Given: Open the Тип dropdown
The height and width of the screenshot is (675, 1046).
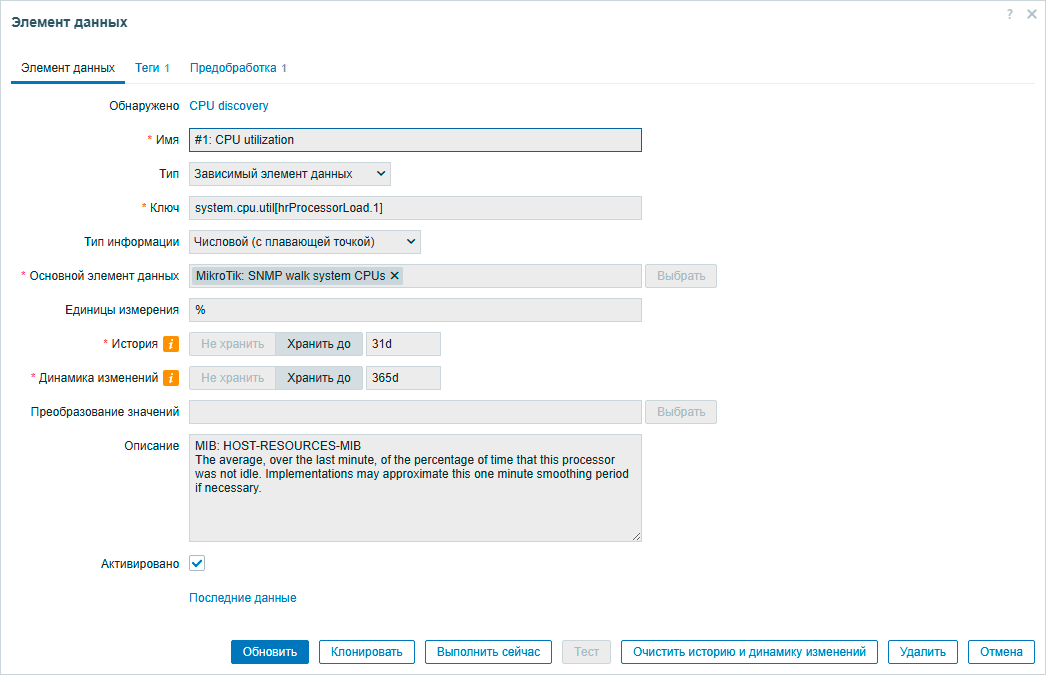Looking at the screenshot, I should [x=289, y=174].
